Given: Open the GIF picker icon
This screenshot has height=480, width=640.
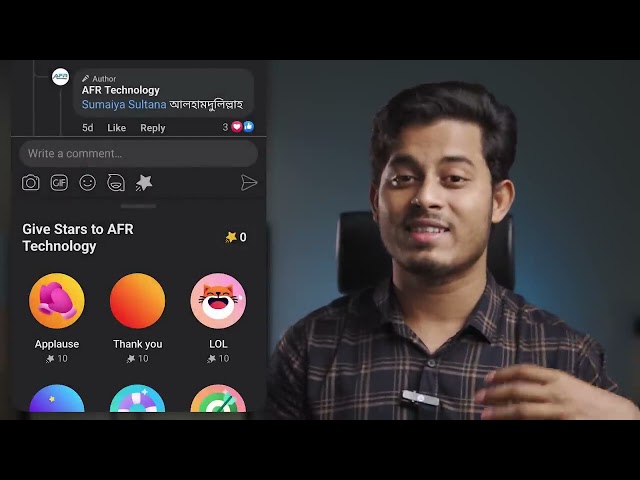Looking at the screenshot, I should click(x=59, y=182).
